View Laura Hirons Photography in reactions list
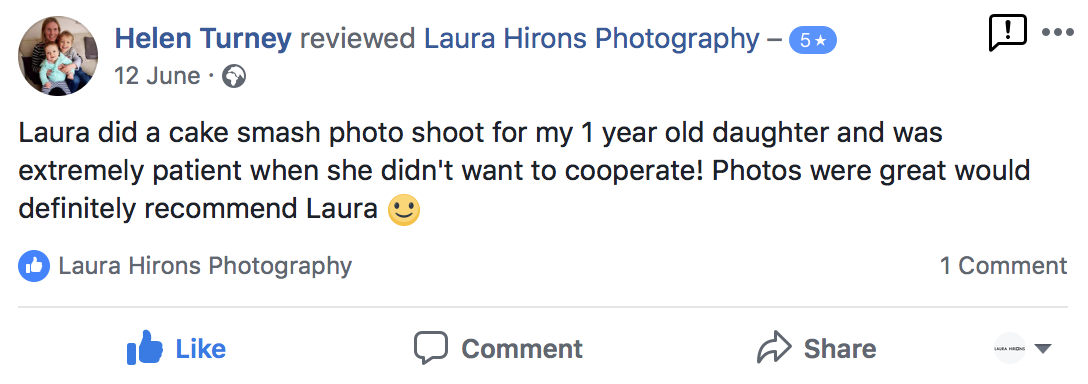This screenshot has height=384, width=1088. 205,265
